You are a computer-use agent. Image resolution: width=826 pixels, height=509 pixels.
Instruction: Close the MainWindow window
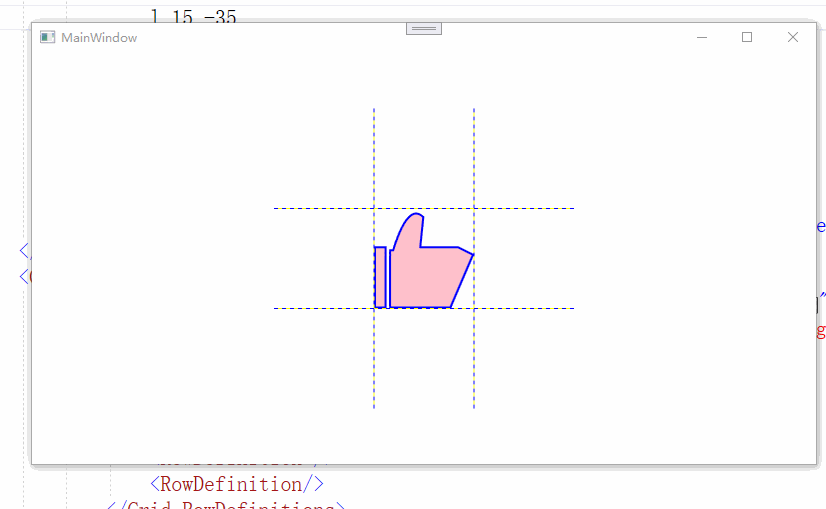click(x=793, y=37)
